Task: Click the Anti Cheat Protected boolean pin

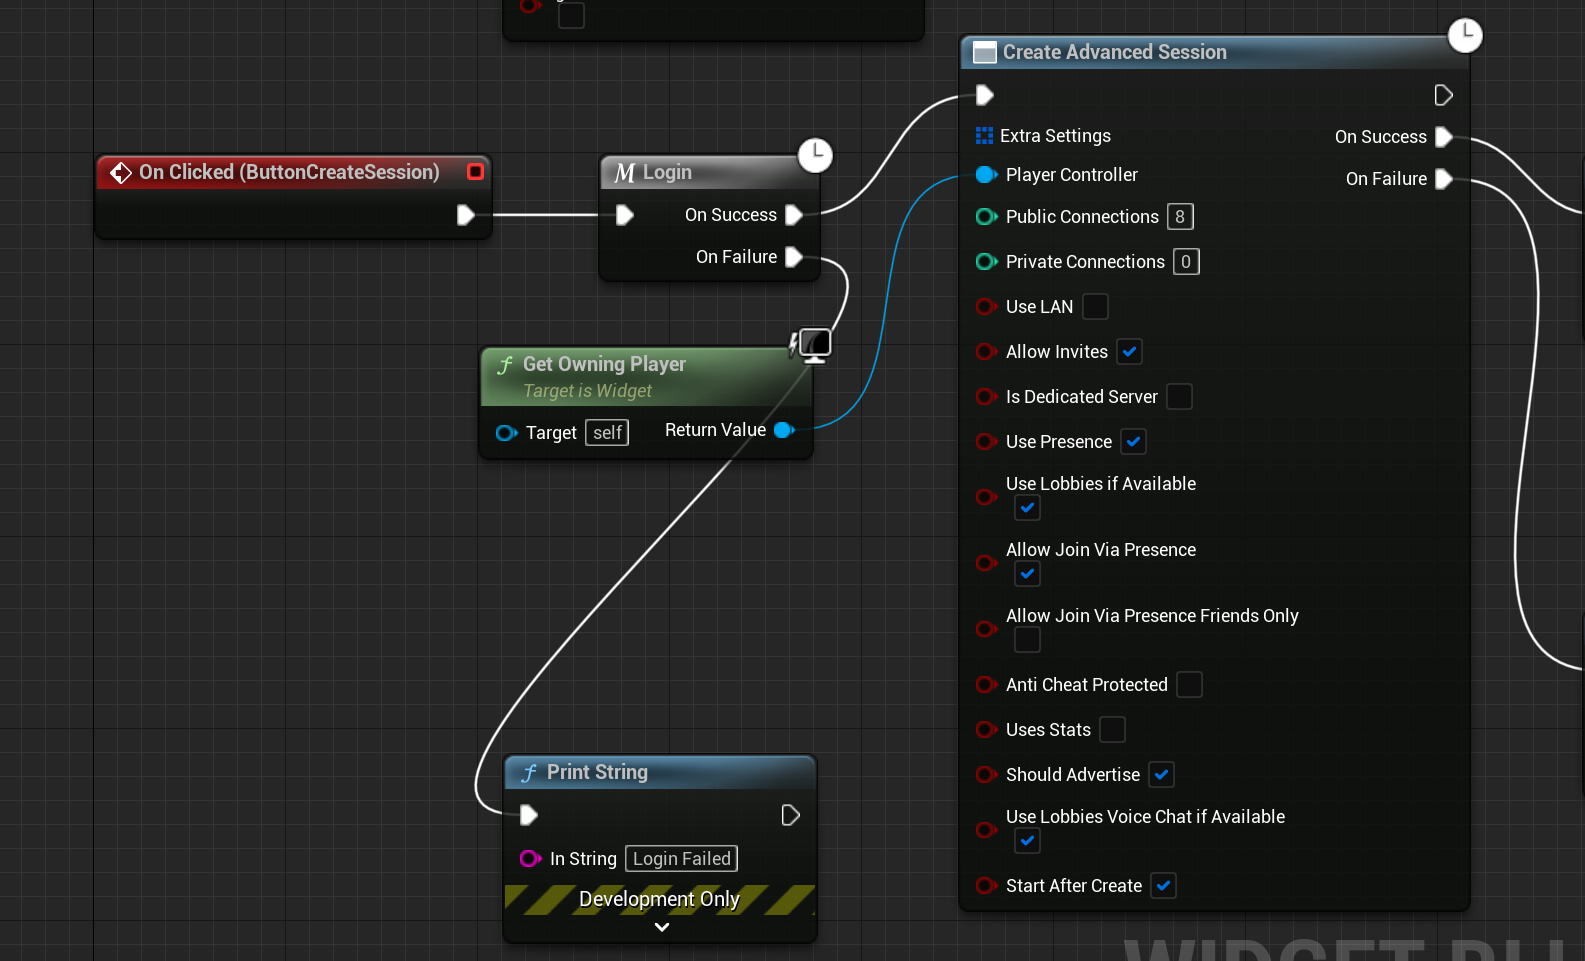Action: [x=986, y=685]
